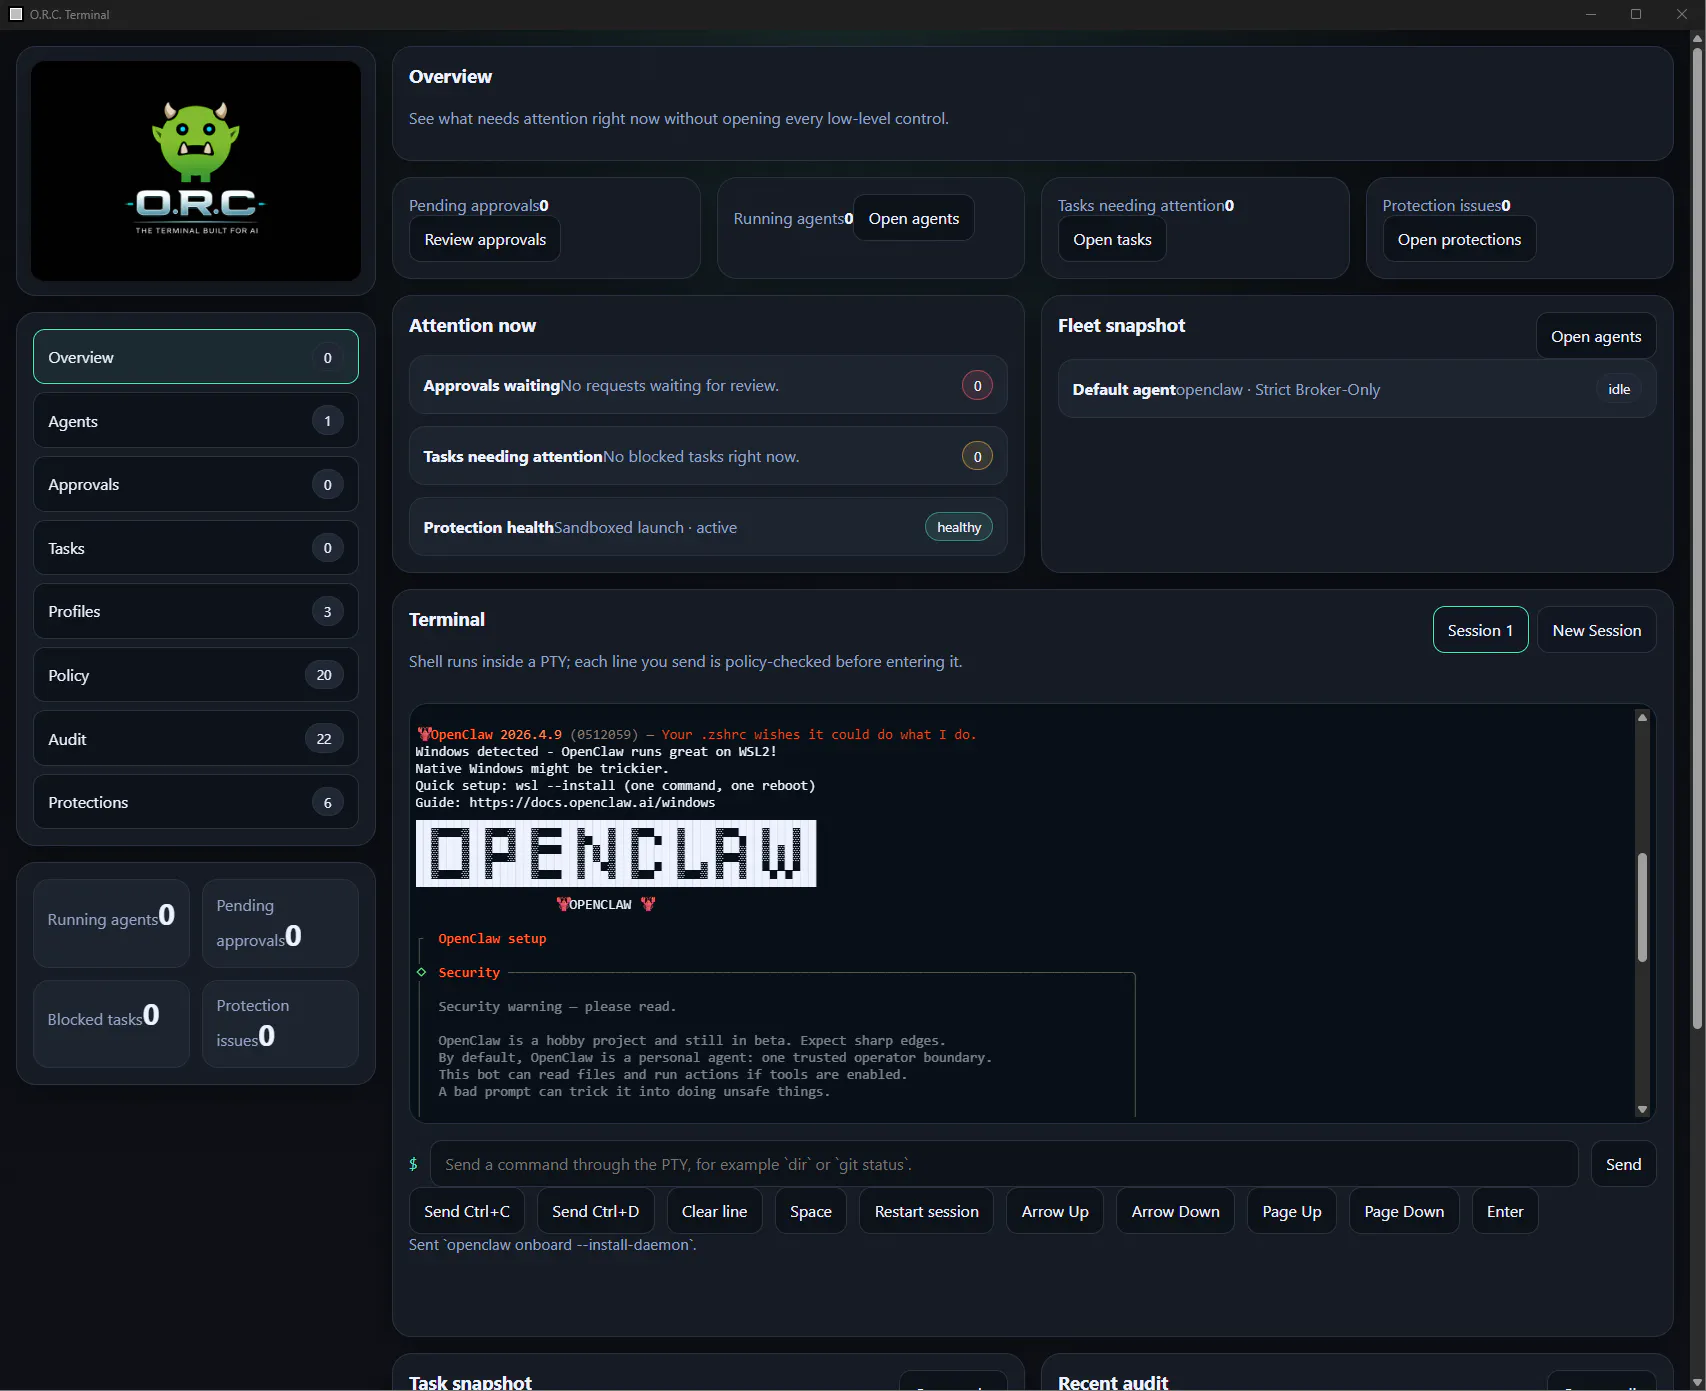Click the docs.openclaw.ai/windows guide URL
The image size is (1706, 1391).
(592, 802)
